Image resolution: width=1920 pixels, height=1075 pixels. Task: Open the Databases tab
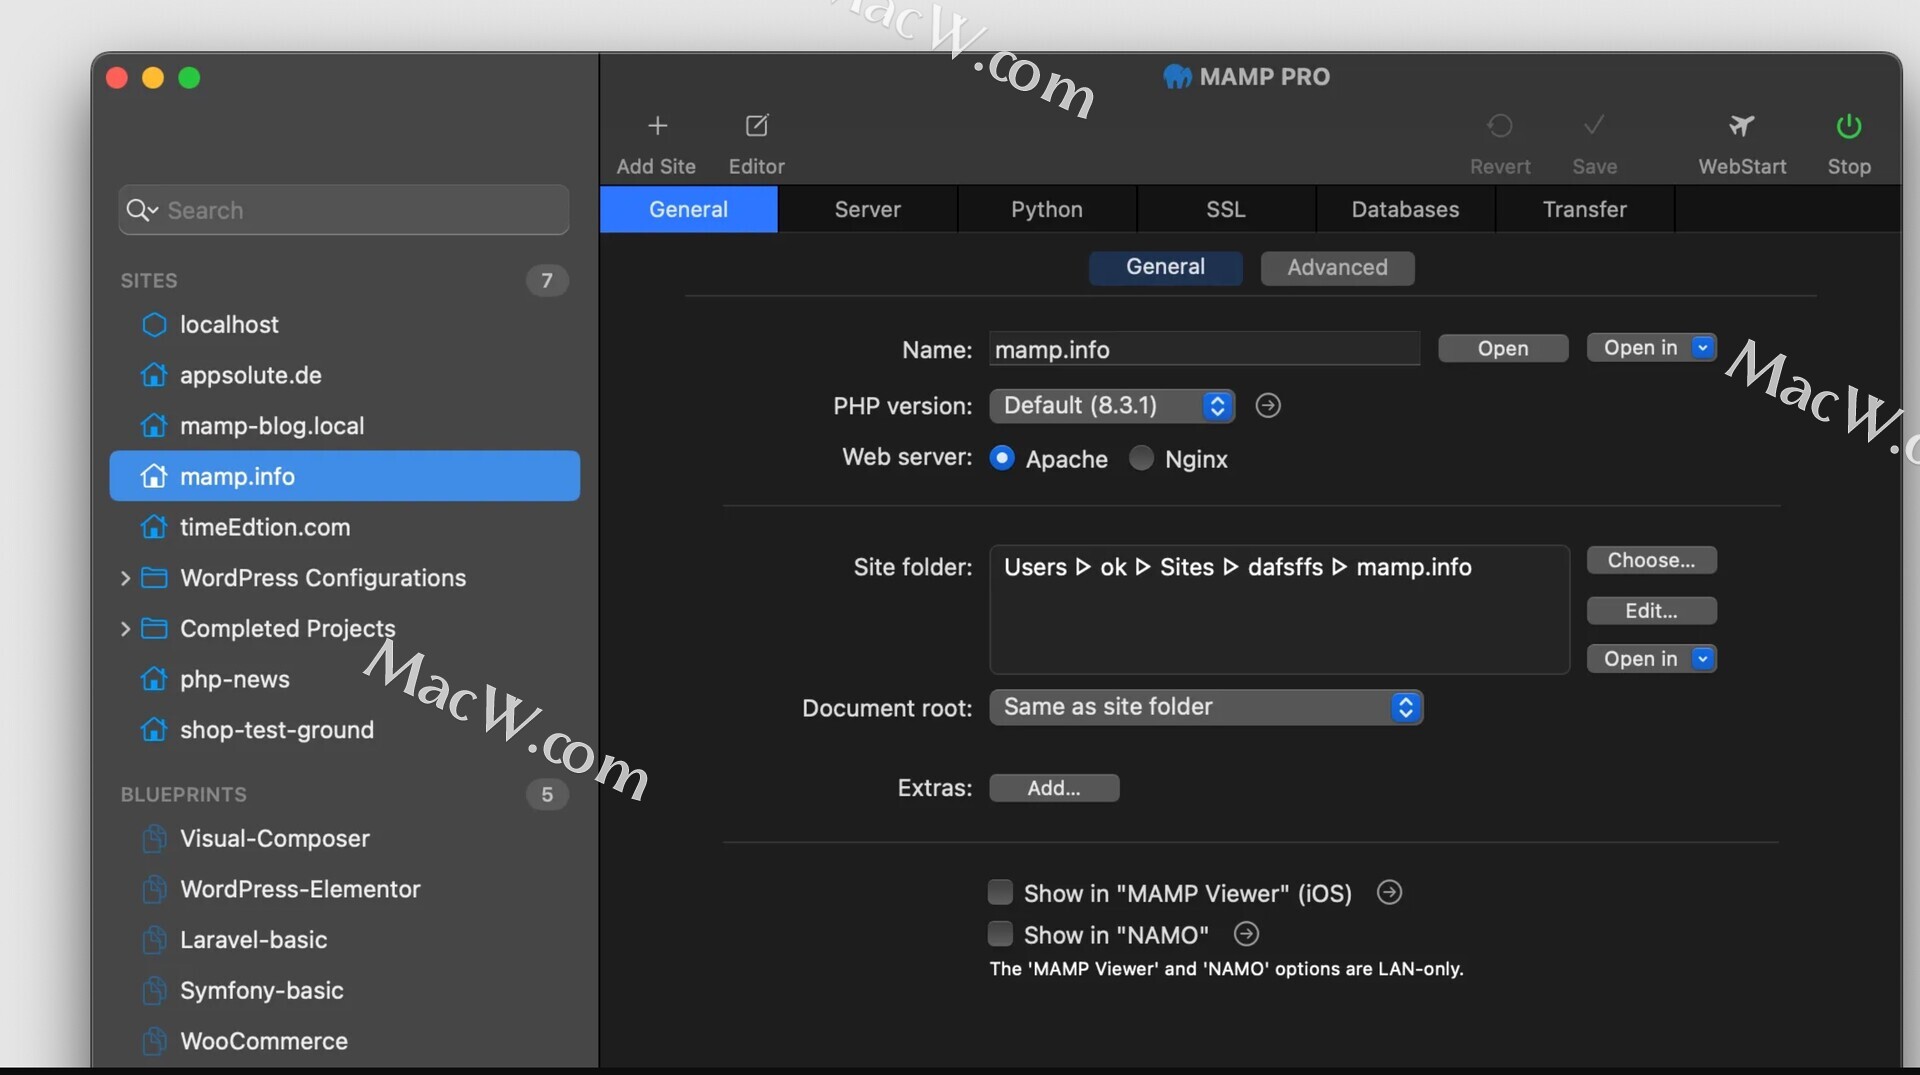(1405, 209)
